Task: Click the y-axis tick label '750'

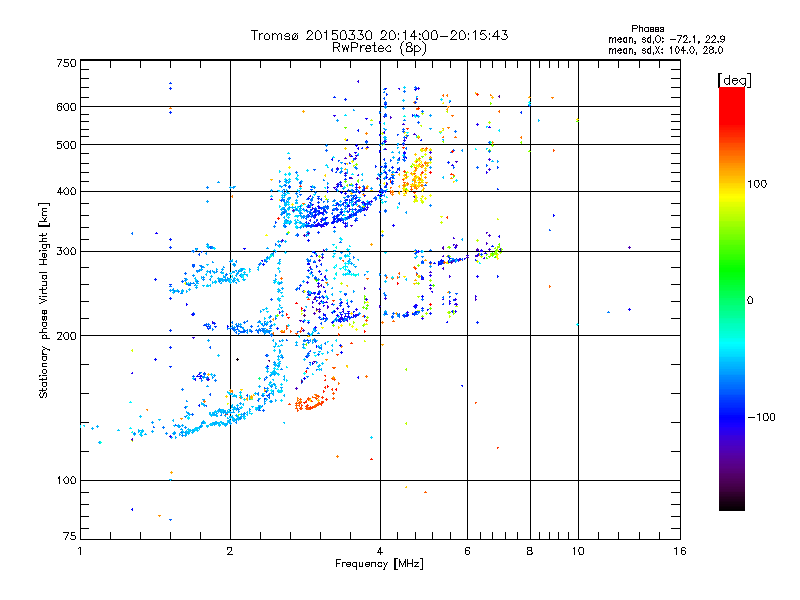Action: (x=66, y=63)
